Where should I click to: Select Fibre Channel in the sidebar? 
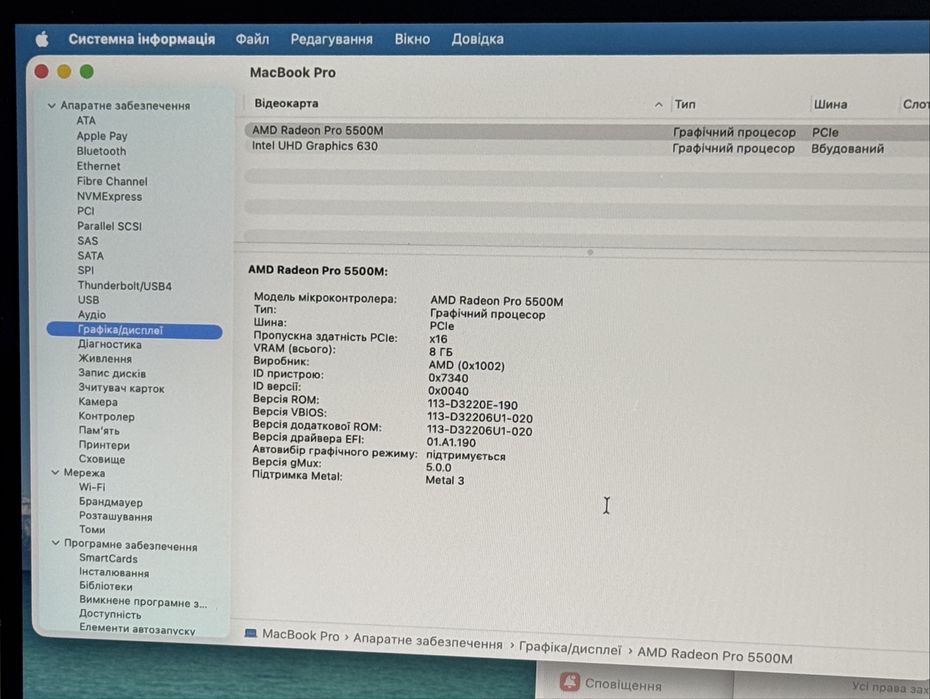tap(112, 181)
